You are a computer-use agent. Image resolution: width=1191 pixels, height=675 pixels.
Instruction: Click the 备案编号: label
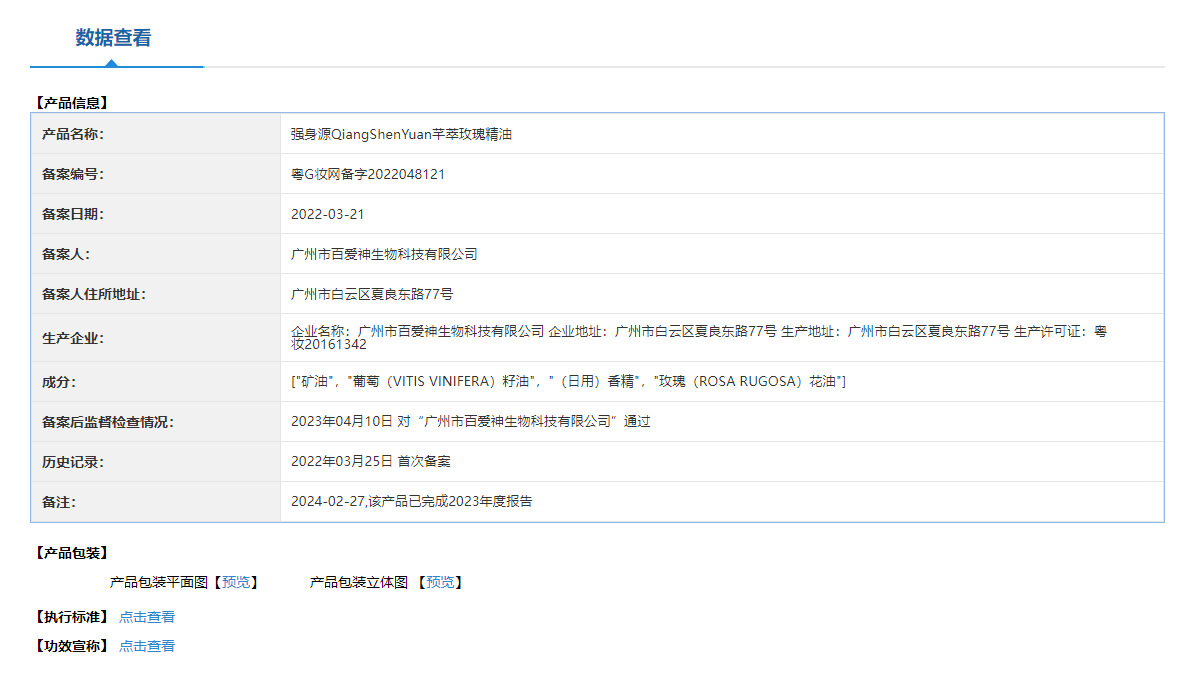pyautogui.click(x=73, y=175)
